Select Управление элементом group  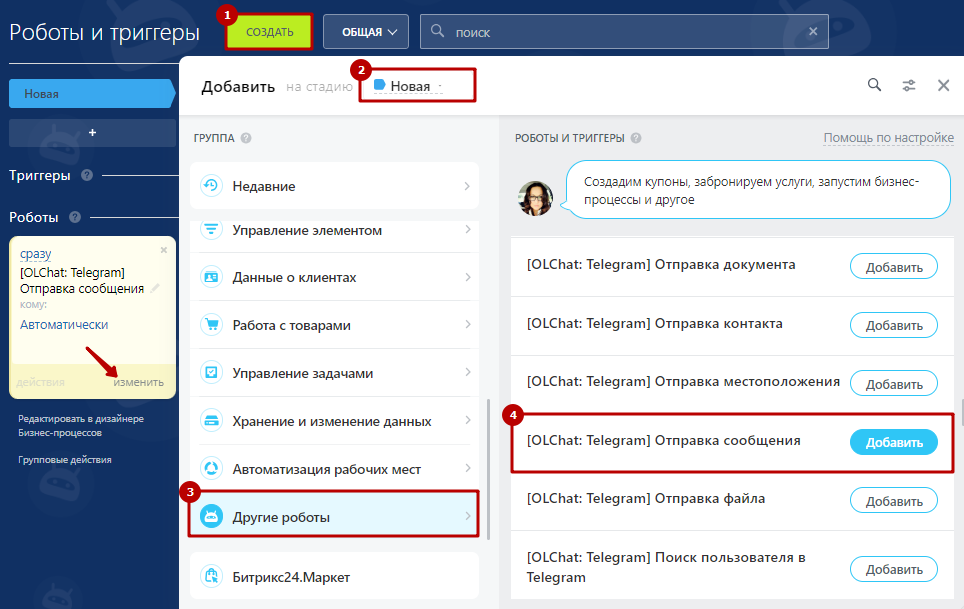point(334,235)
